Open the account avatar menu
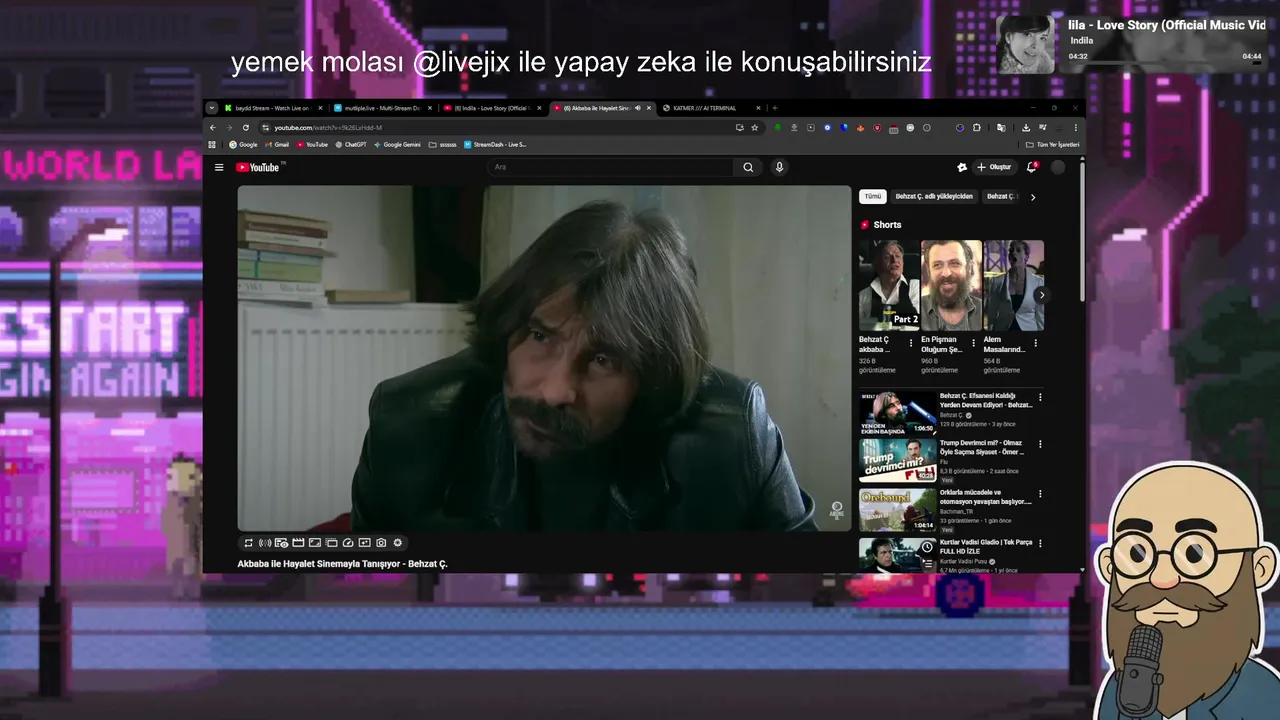This screenshot has width=1280, height=720. click(x=1058, y=167)
